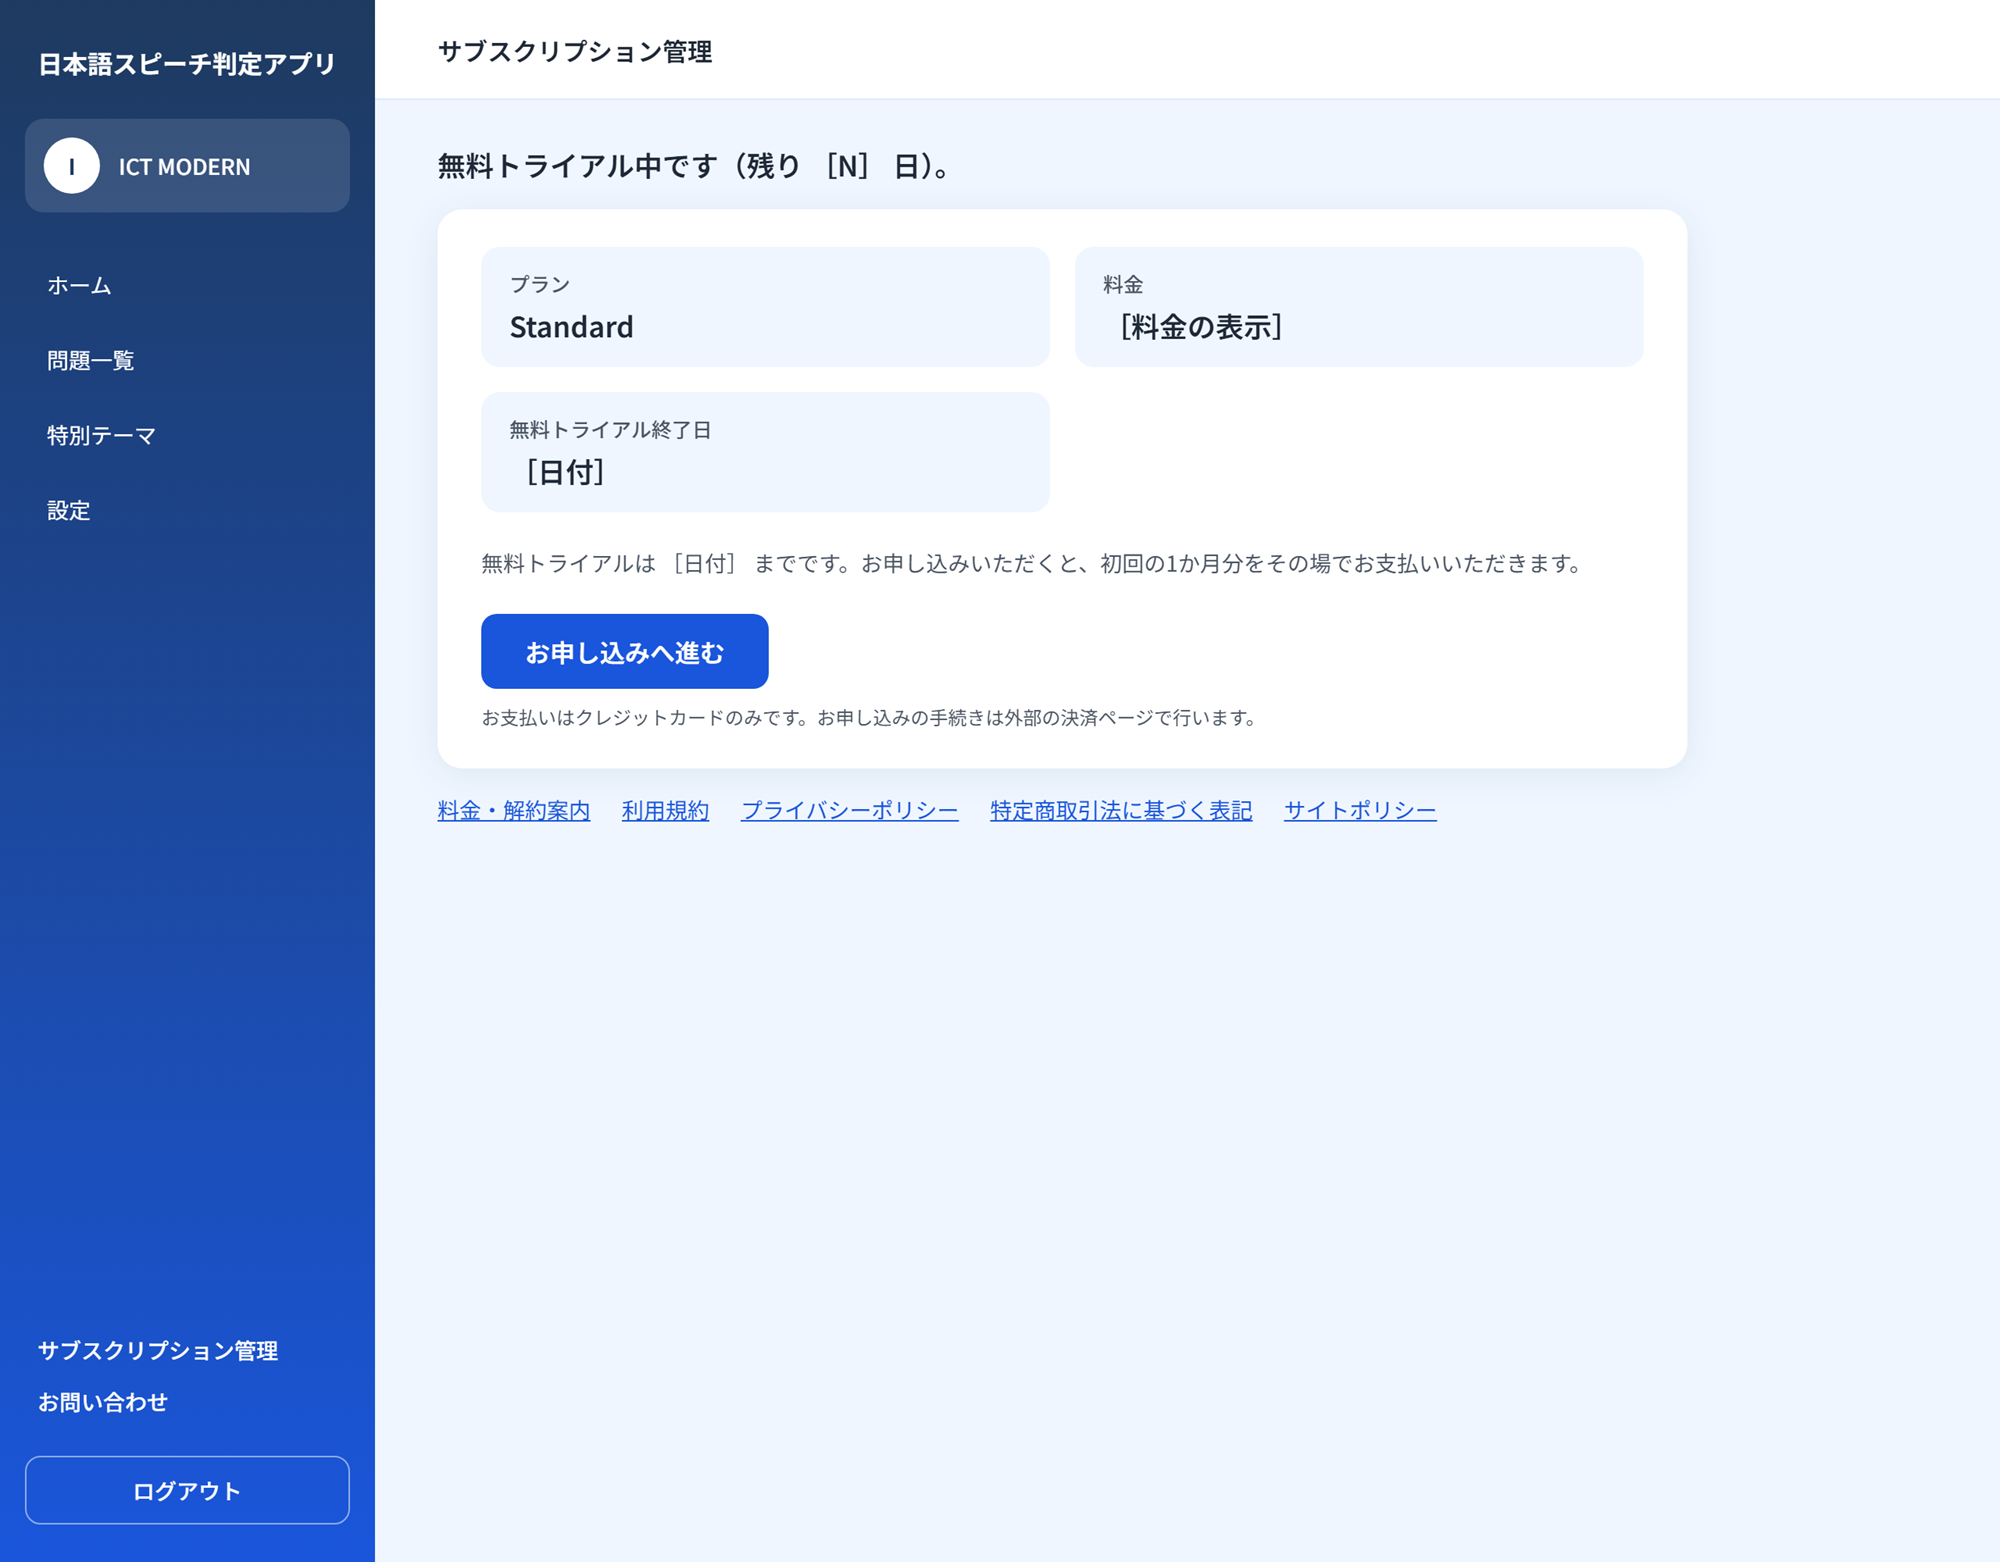Go to ホーム in the sidebar
The image size is (2000, 1562).
(x=79, y=285)
